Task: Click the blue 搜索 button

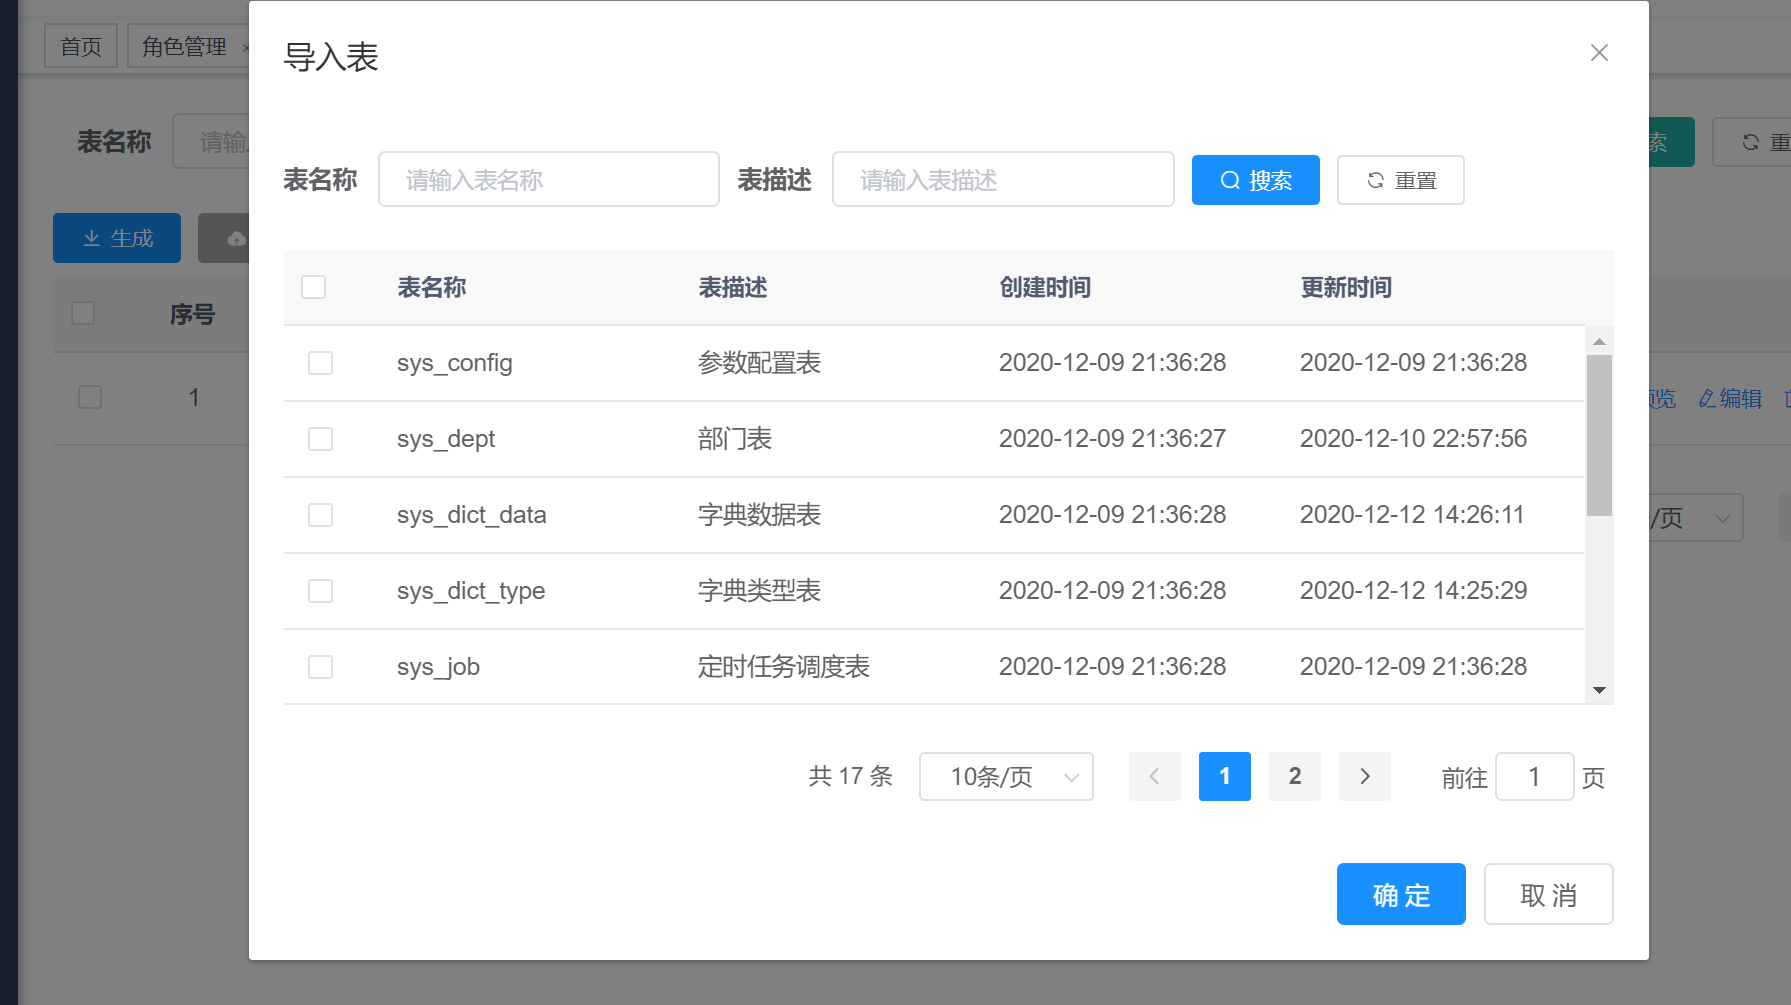Action: click(1256, 180)
